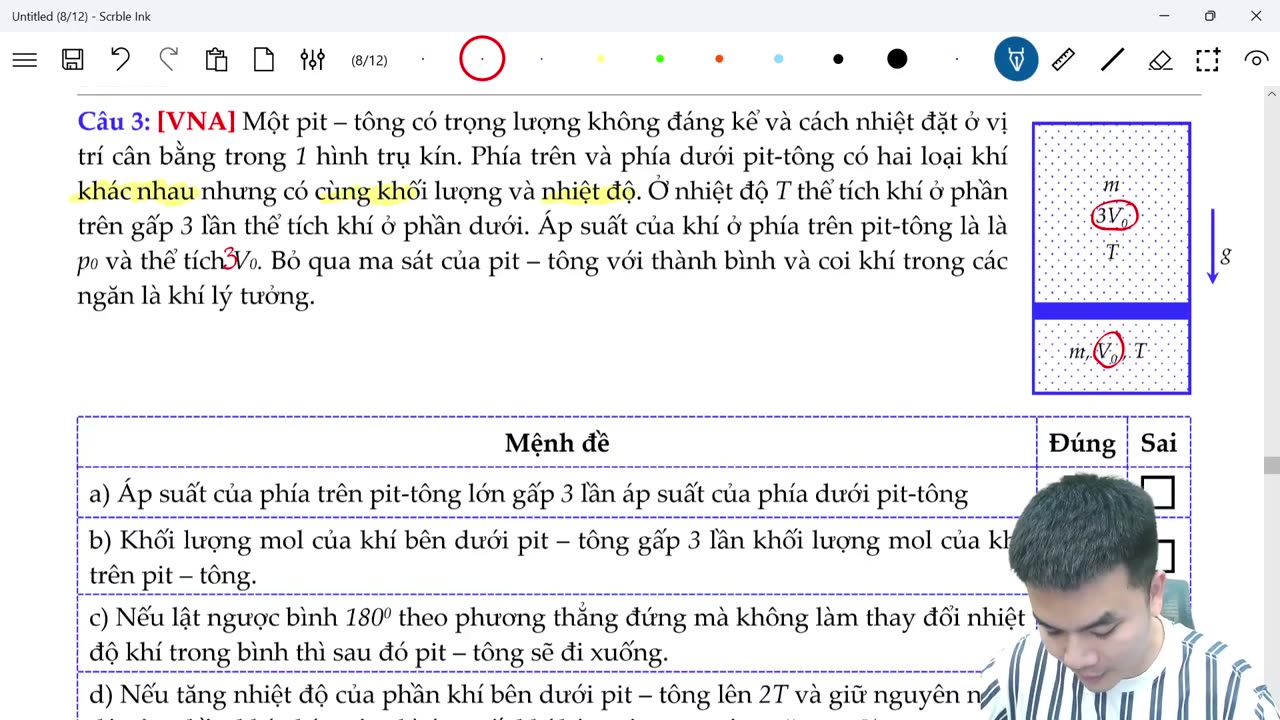Viewport: 1280px width, 720px height.
Task: Redo the undone stroke
Action: pos(168,60)
